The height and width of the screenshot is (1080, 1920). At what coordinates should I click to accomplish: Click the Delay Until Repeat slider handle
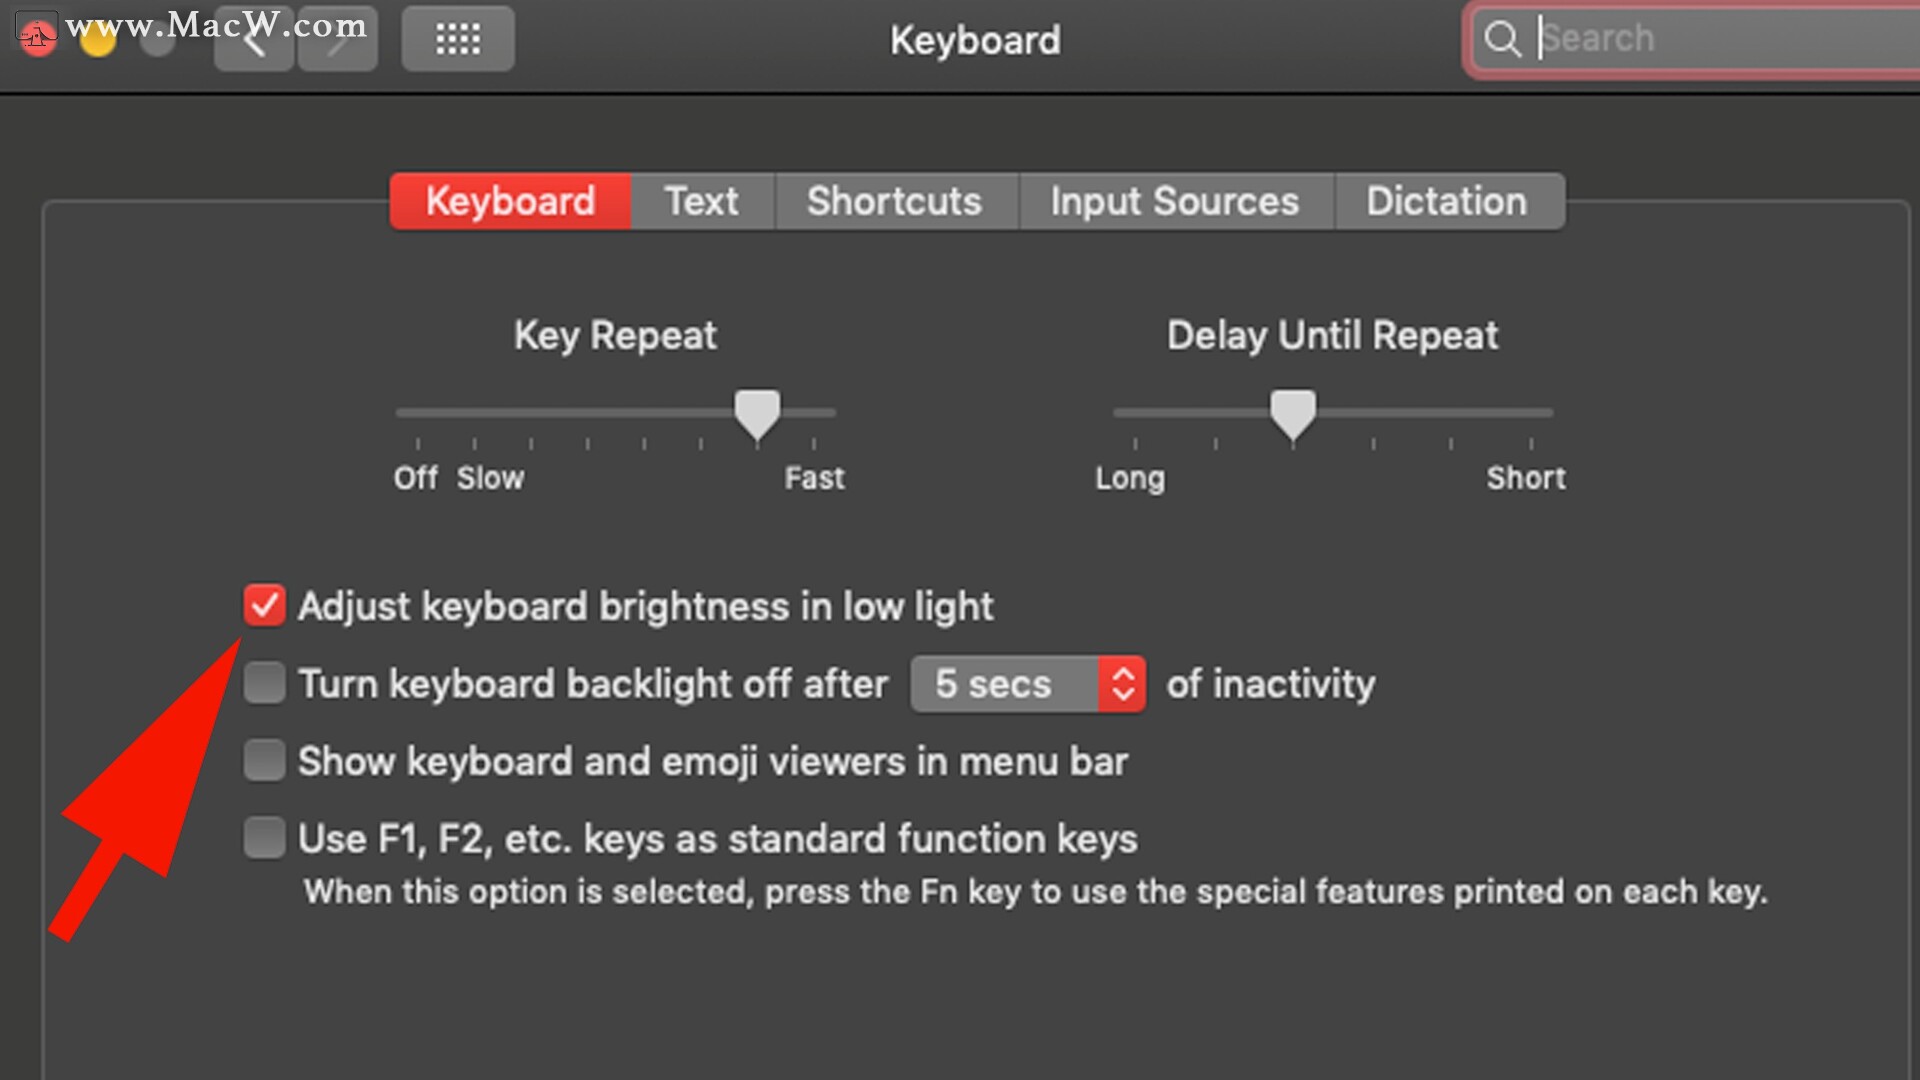[x=1293, y=413]
